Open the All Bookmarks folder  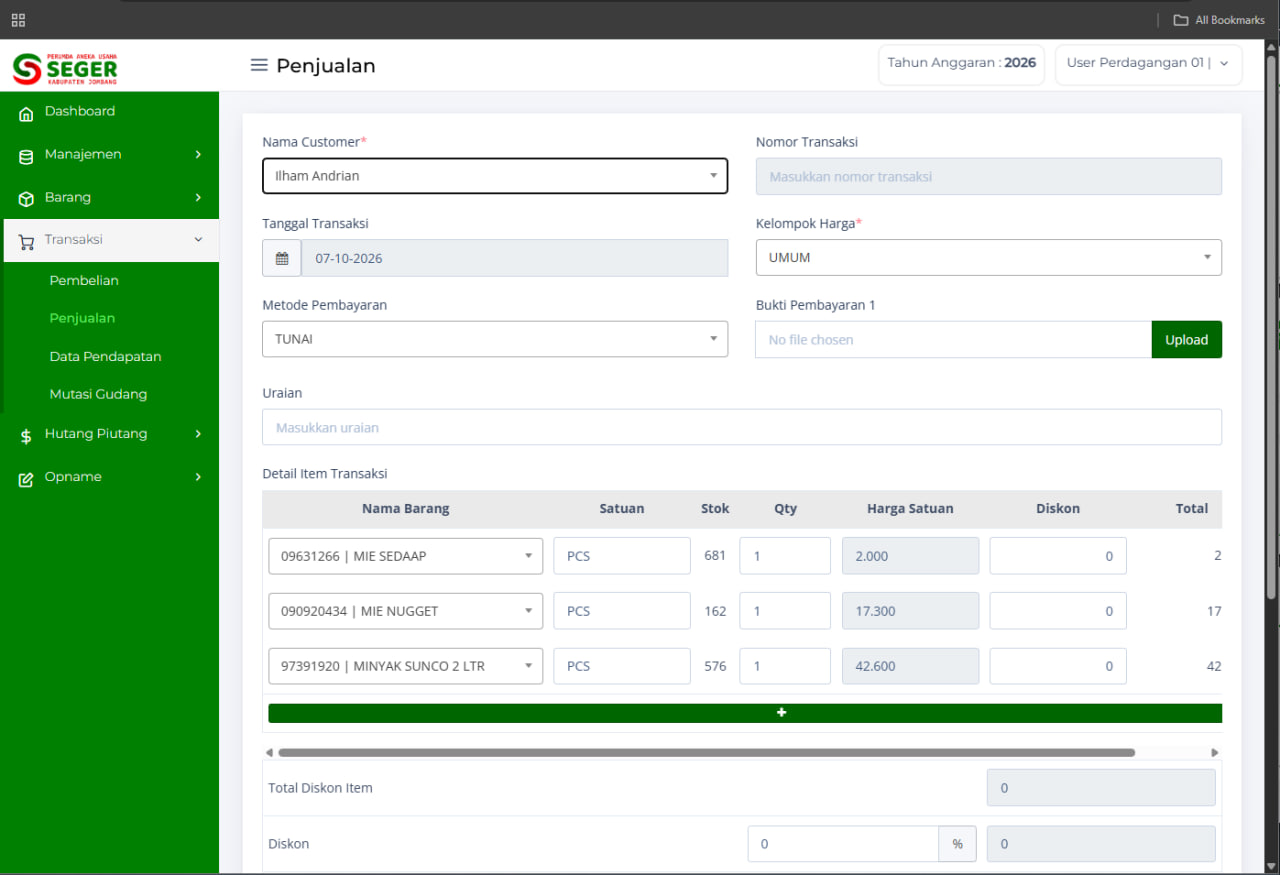pos(1219,20)
